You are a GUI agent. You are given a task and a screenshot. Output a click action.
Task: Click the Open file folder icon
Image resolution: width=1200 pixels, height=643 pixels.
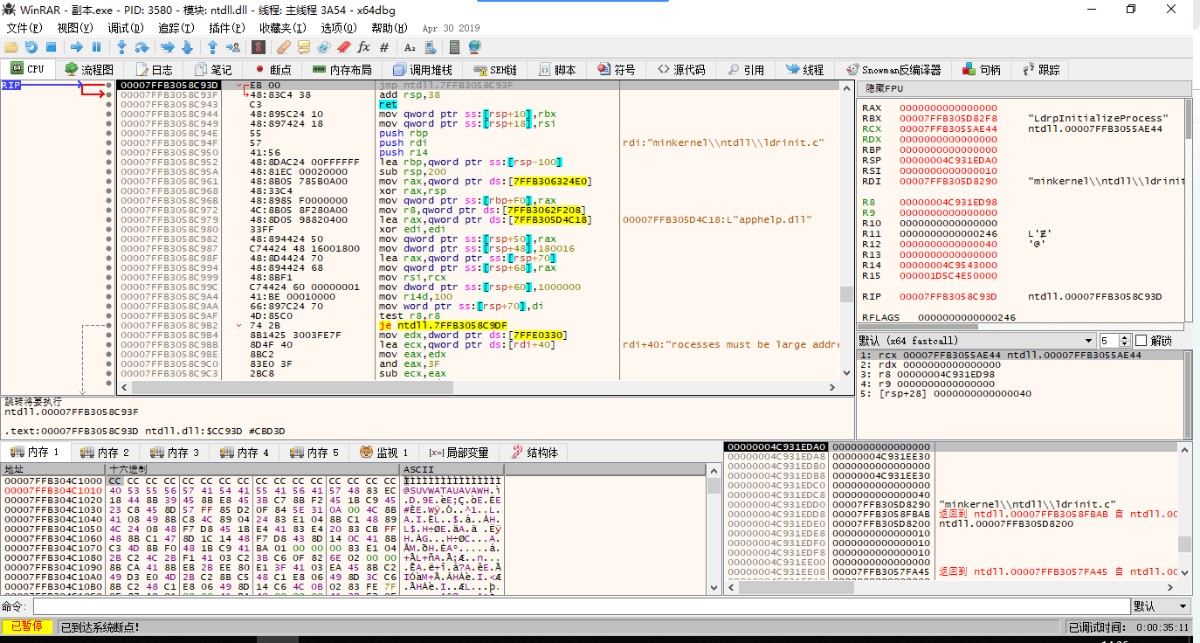pyautogui.click(x=11, y=47)
